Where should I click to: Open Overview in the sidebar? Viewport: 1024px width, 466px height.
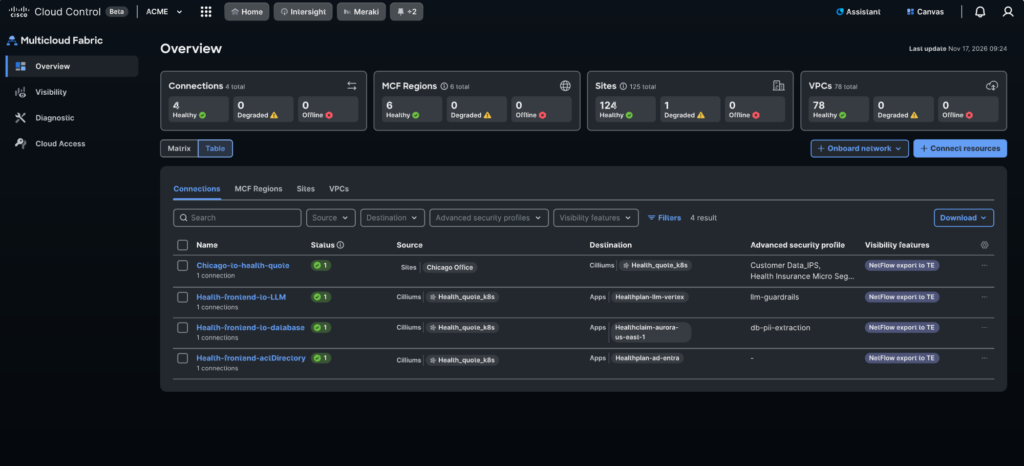click(72, 66)
